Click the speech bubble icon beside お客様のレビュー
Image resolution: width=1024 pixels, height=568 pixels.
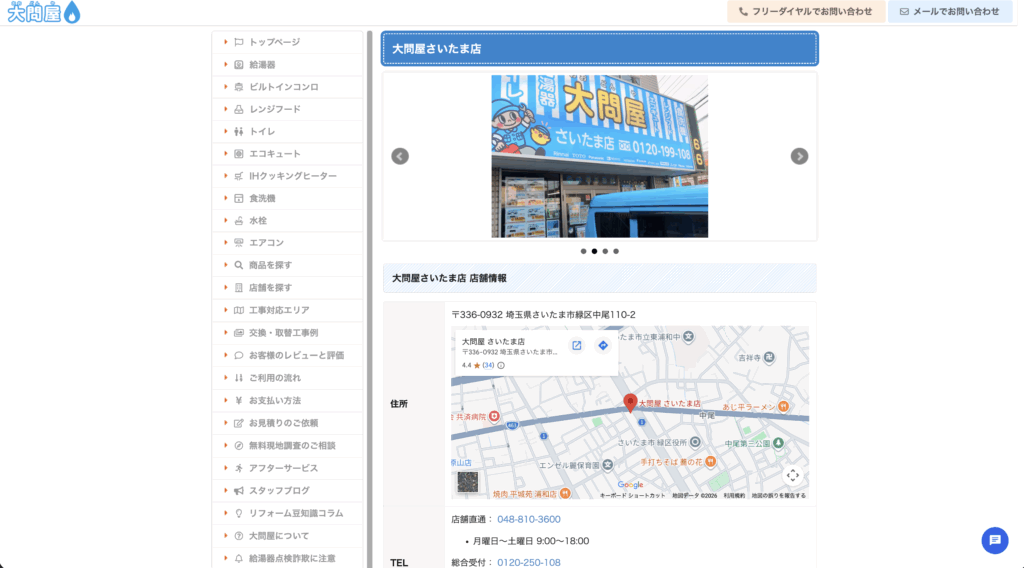[238, 355]
